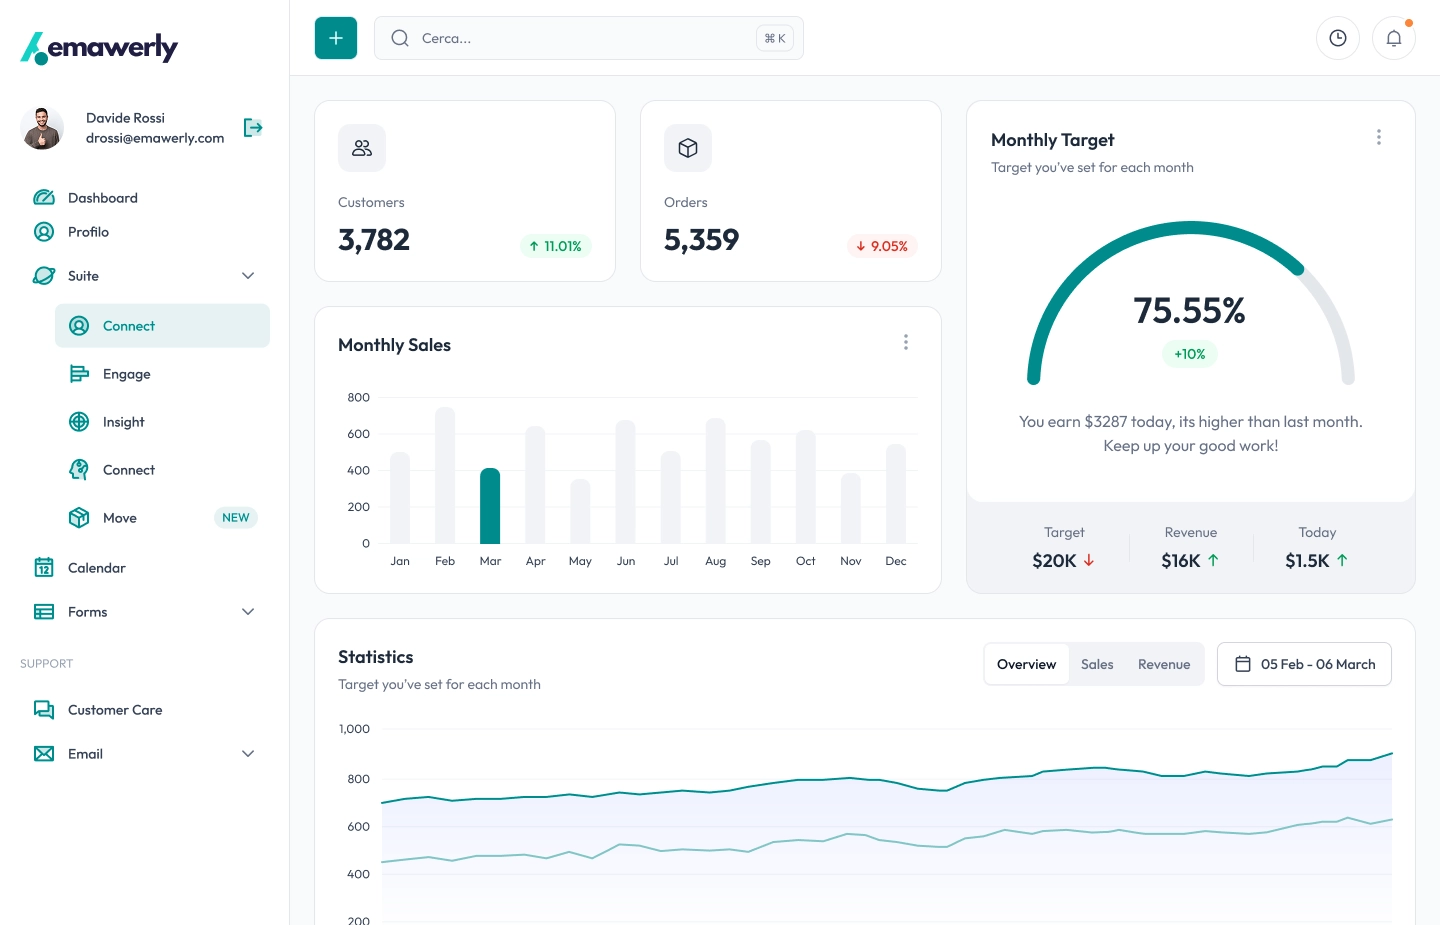Open the 05 Feb - 06 March date picker
The image size is (1440, 925).
point(1304,664)
